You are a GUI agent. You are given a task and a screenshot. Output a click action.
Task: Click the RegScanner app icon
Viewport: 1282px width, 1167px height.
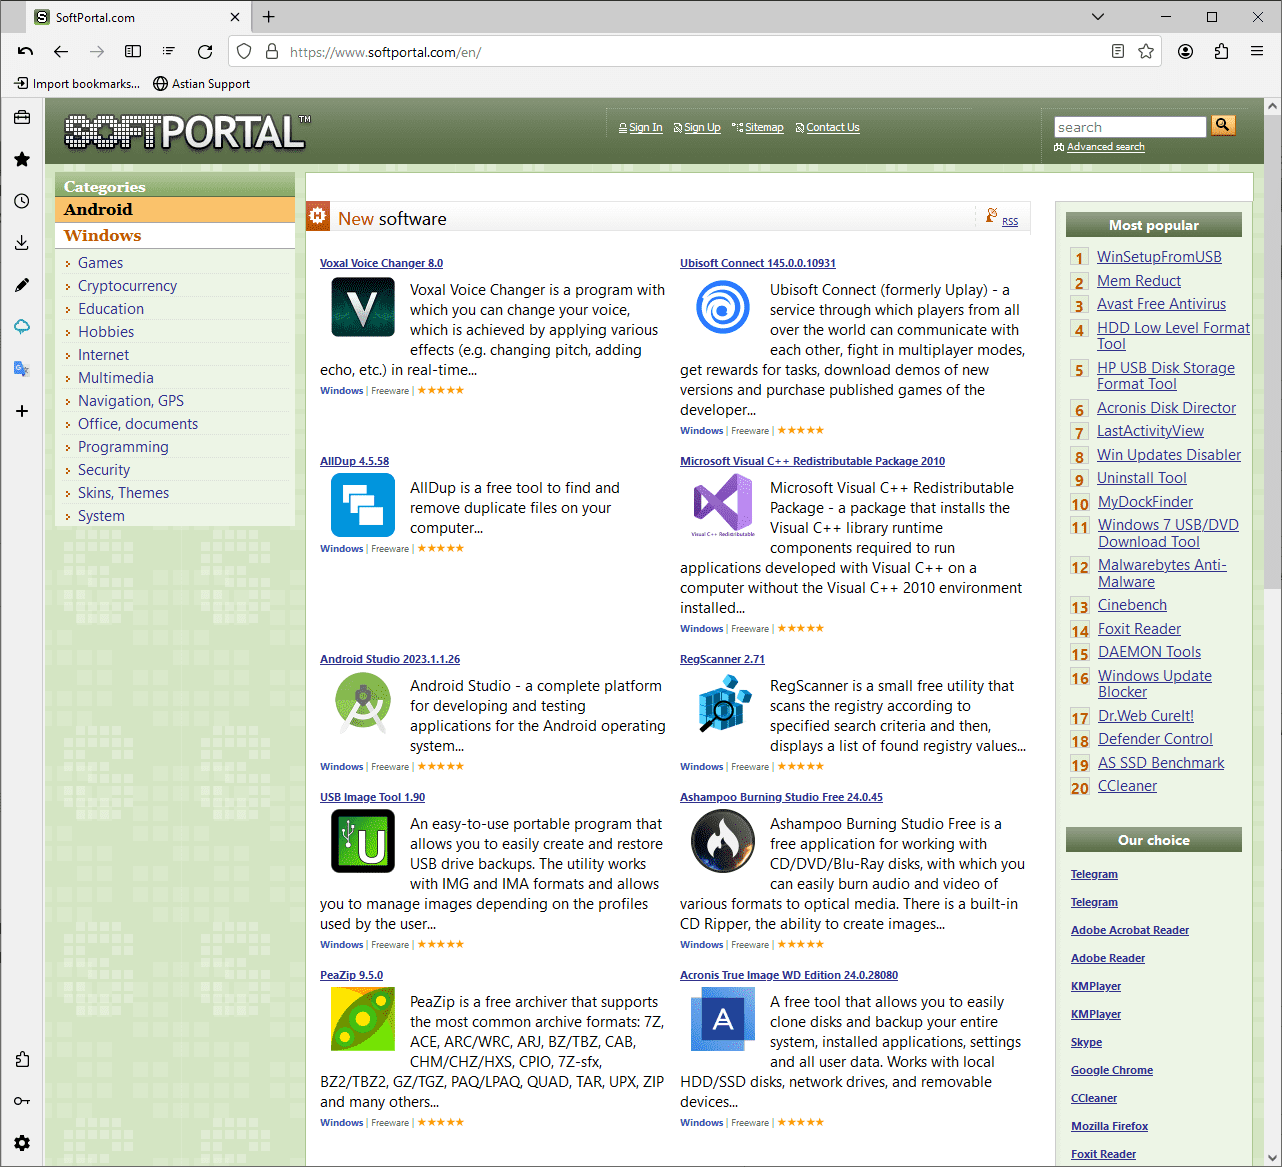[724, 703]
